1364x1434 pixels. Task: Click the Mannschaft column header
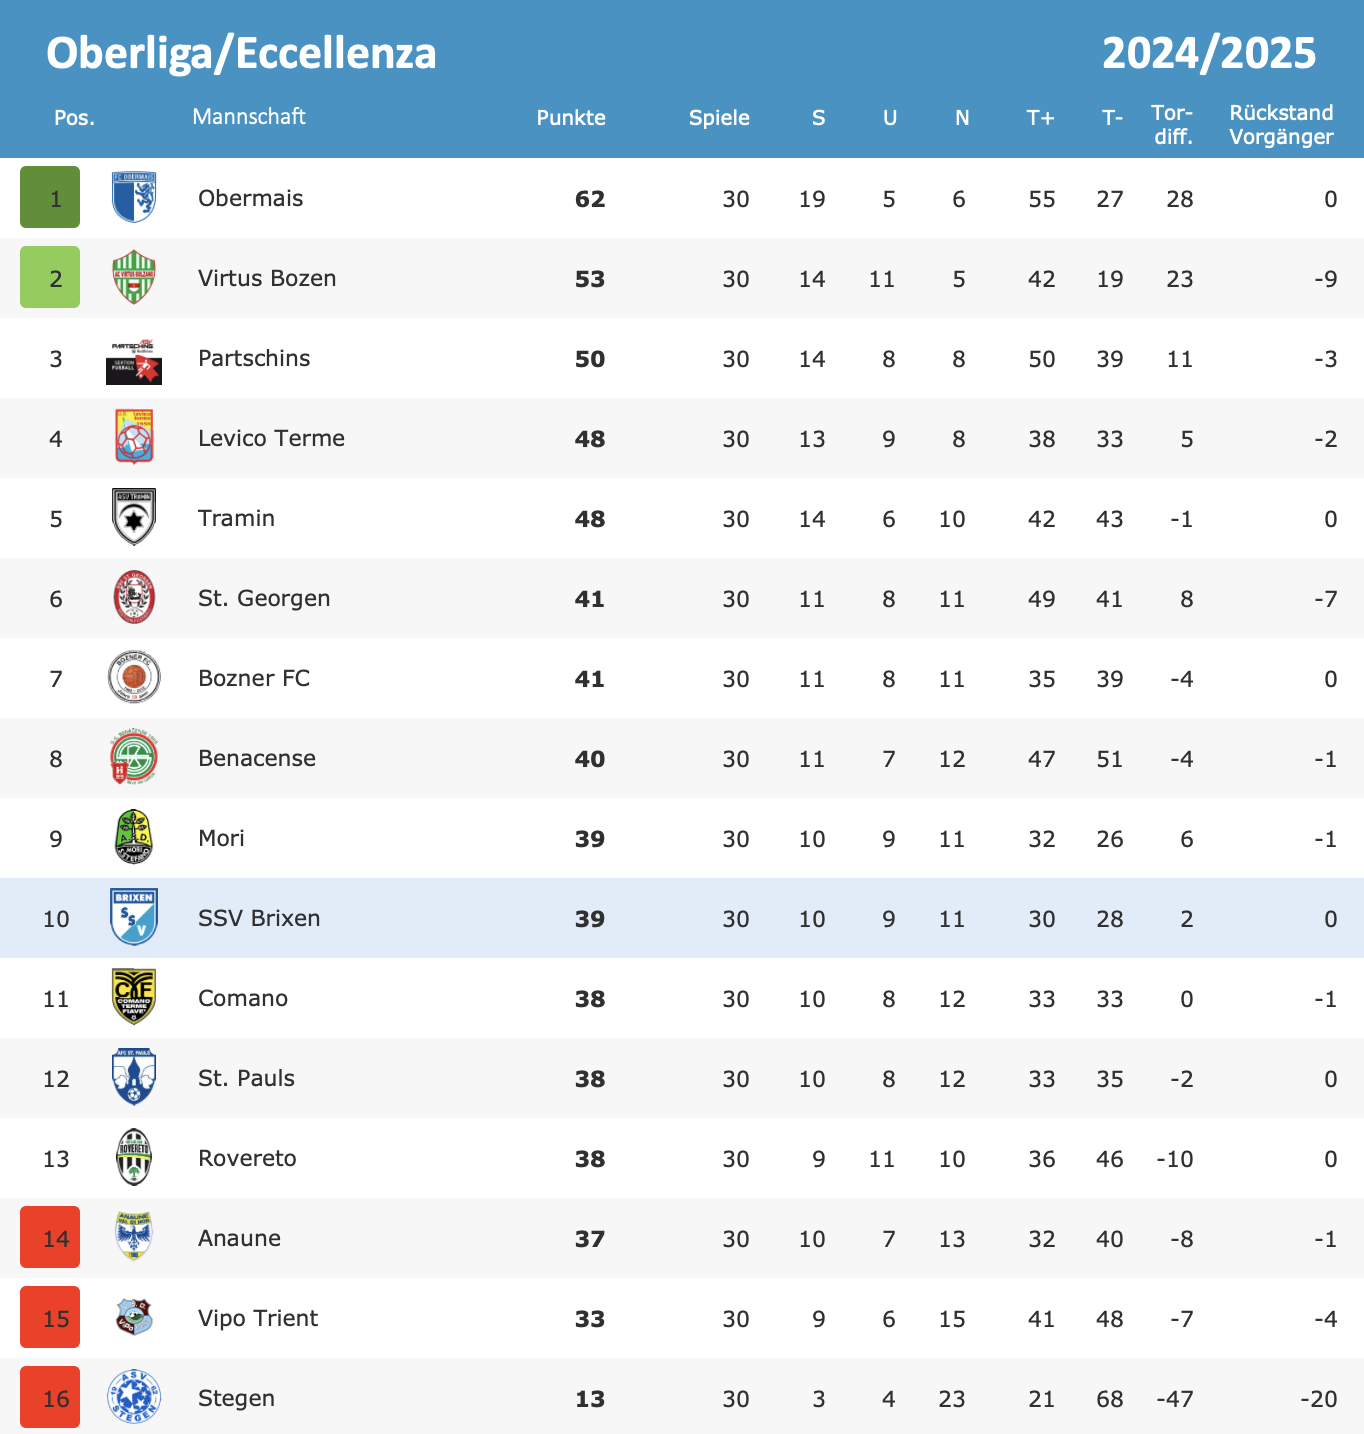tap(249, 117)
